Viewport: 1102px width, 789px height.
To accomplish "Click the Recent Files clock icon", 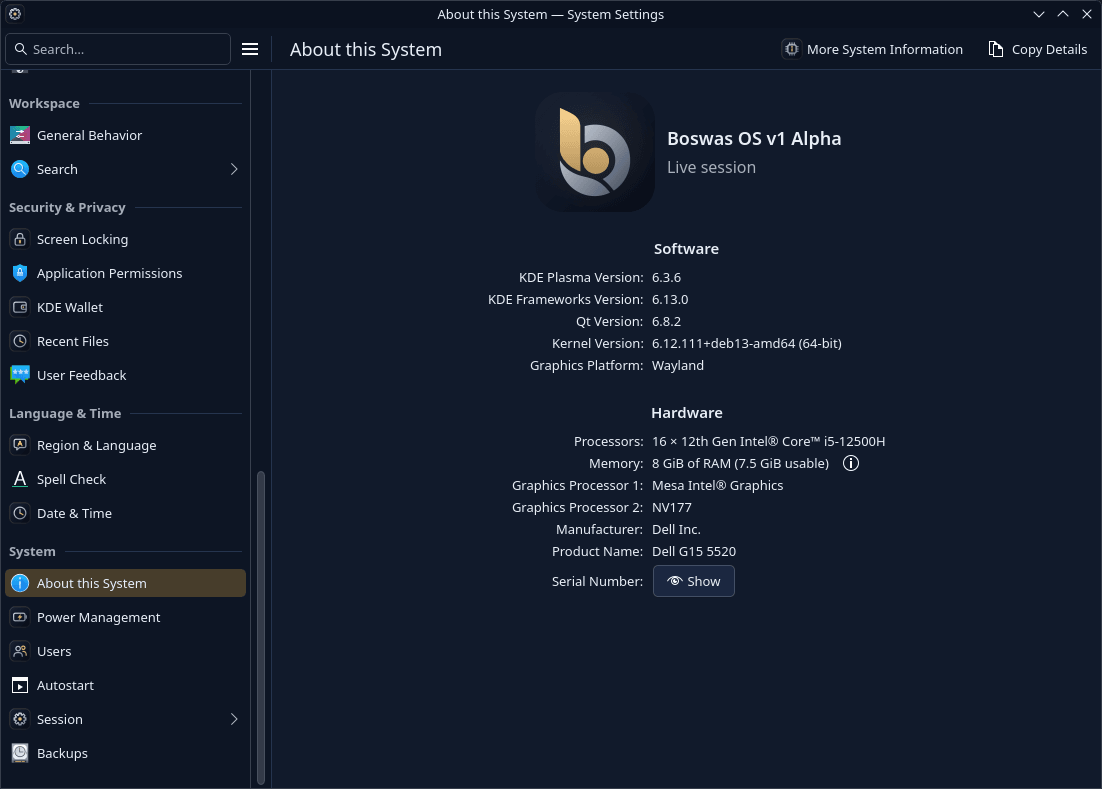I will coord(20,341).
